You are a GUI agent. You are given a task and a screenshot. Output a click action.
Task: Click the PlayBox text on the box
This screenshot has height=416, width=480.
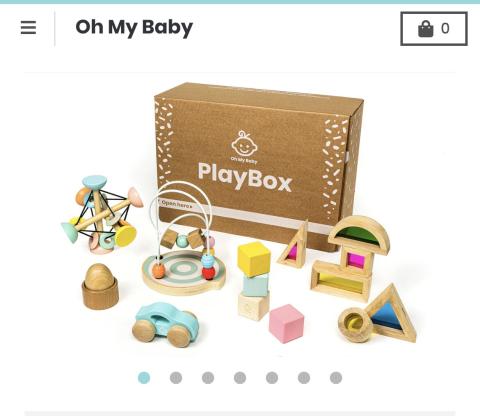pyautogui.click(x=245, y=177)
